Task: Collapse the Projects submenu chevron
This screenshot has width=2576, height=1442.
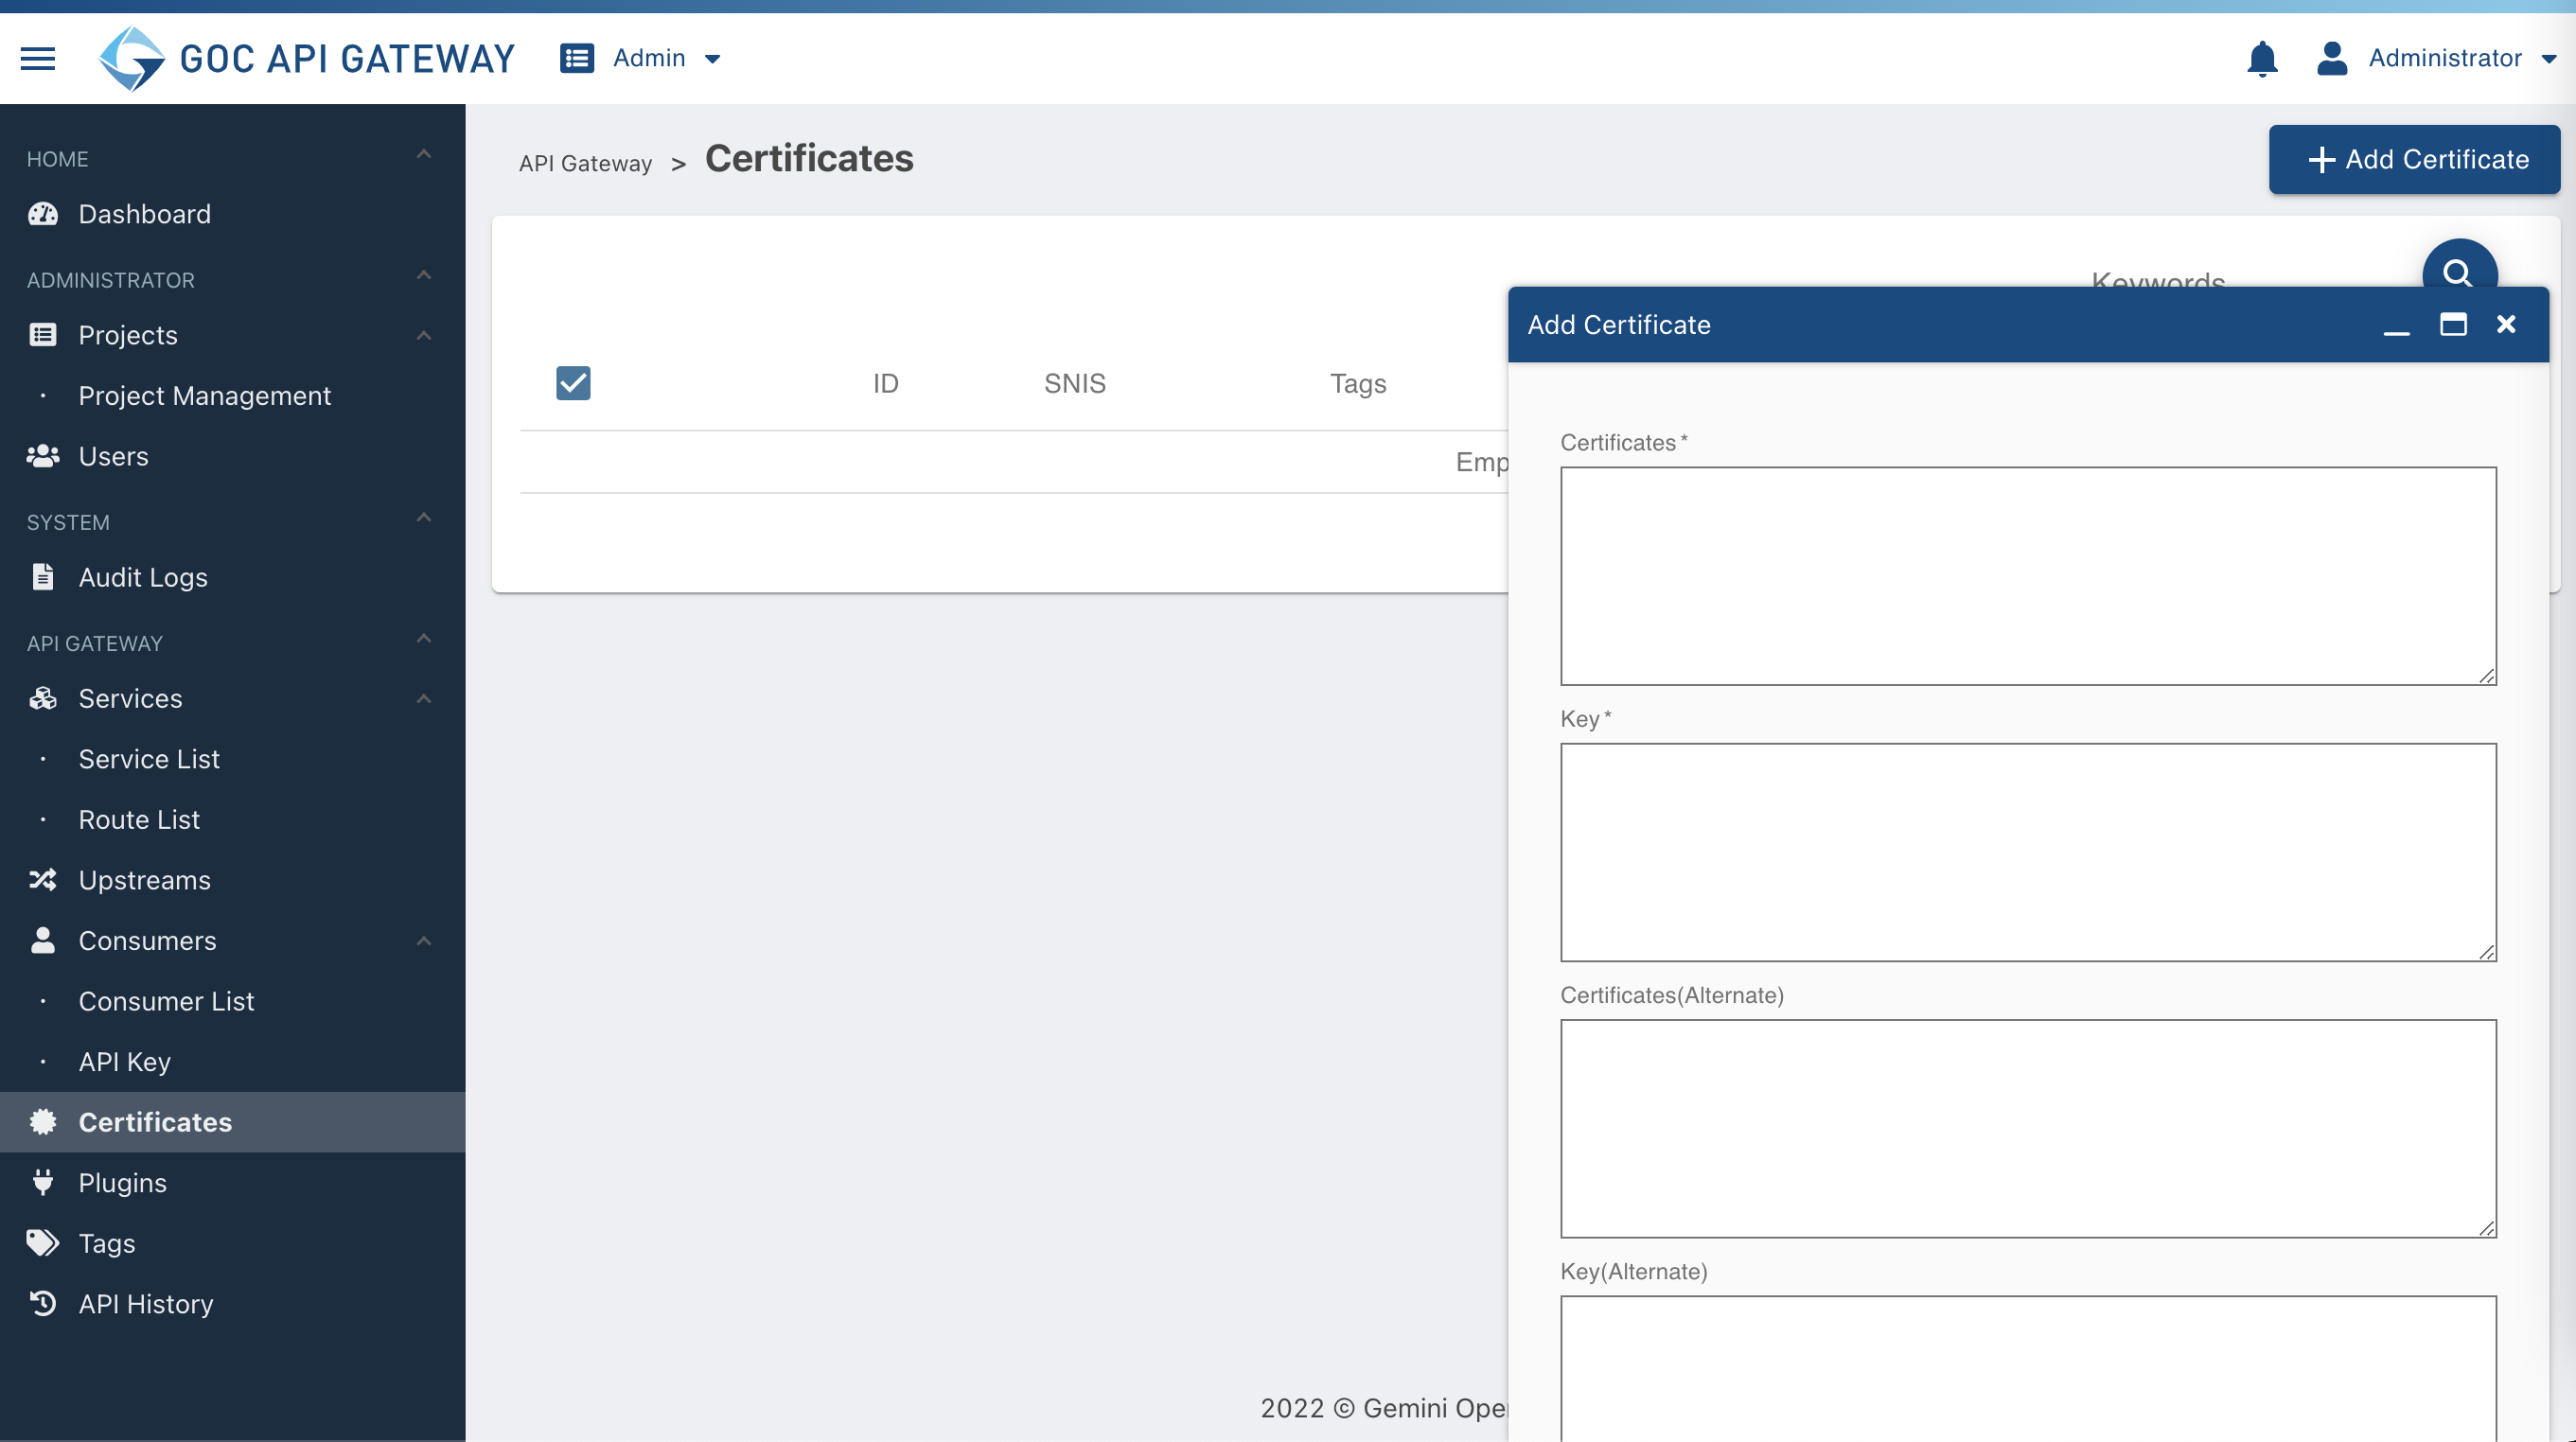Action: pyautogui.click(x=424, y=335)
